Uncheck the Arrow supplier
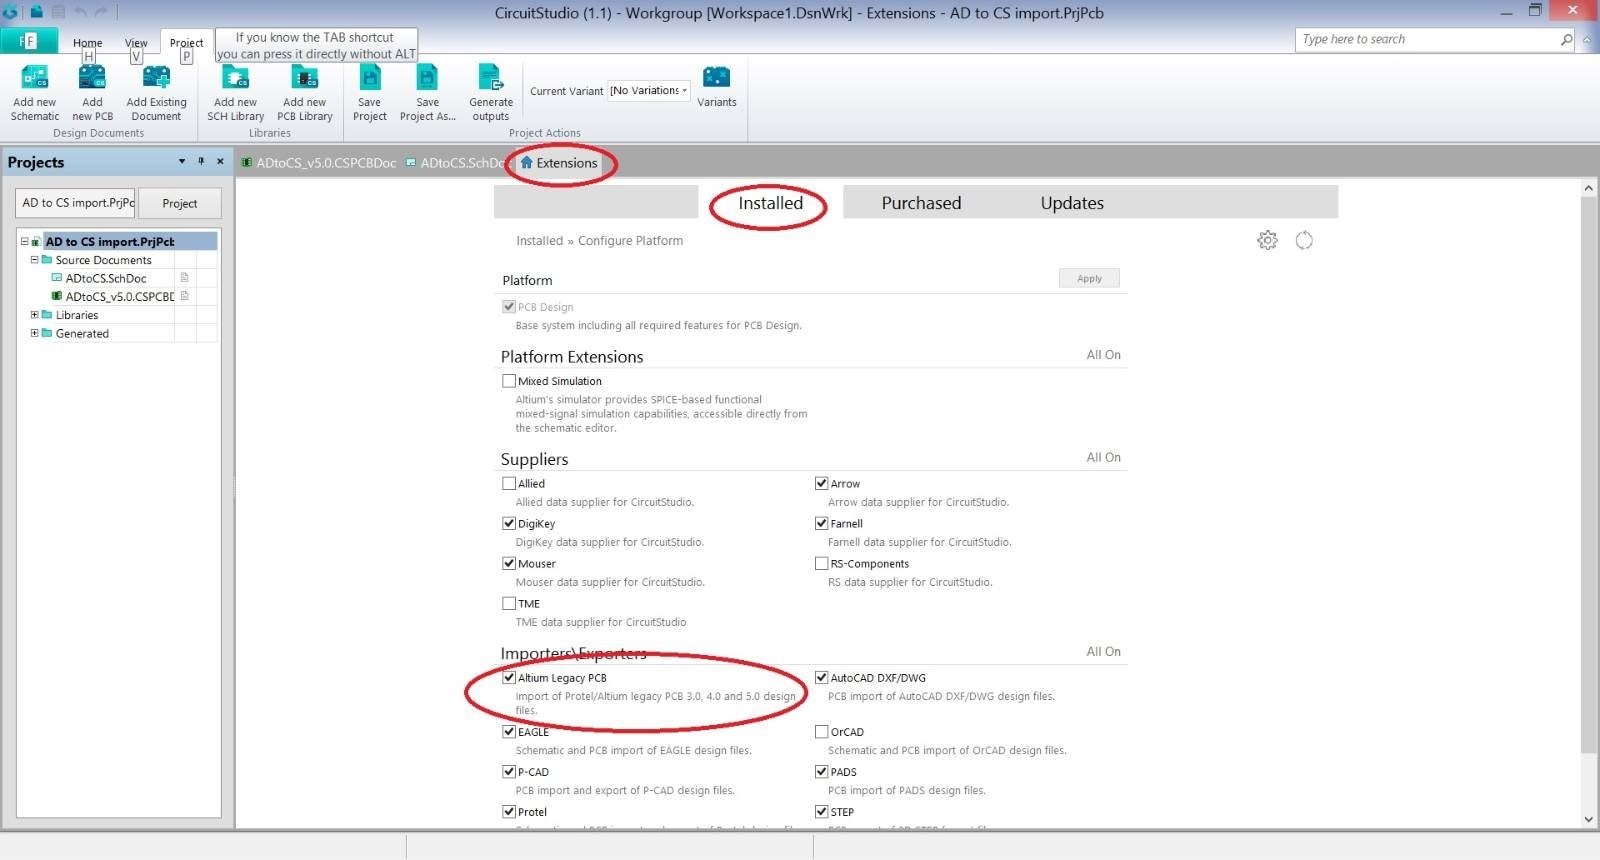Image resolution: width=1600 pixels, height=860 pixels. coord(821,483)
